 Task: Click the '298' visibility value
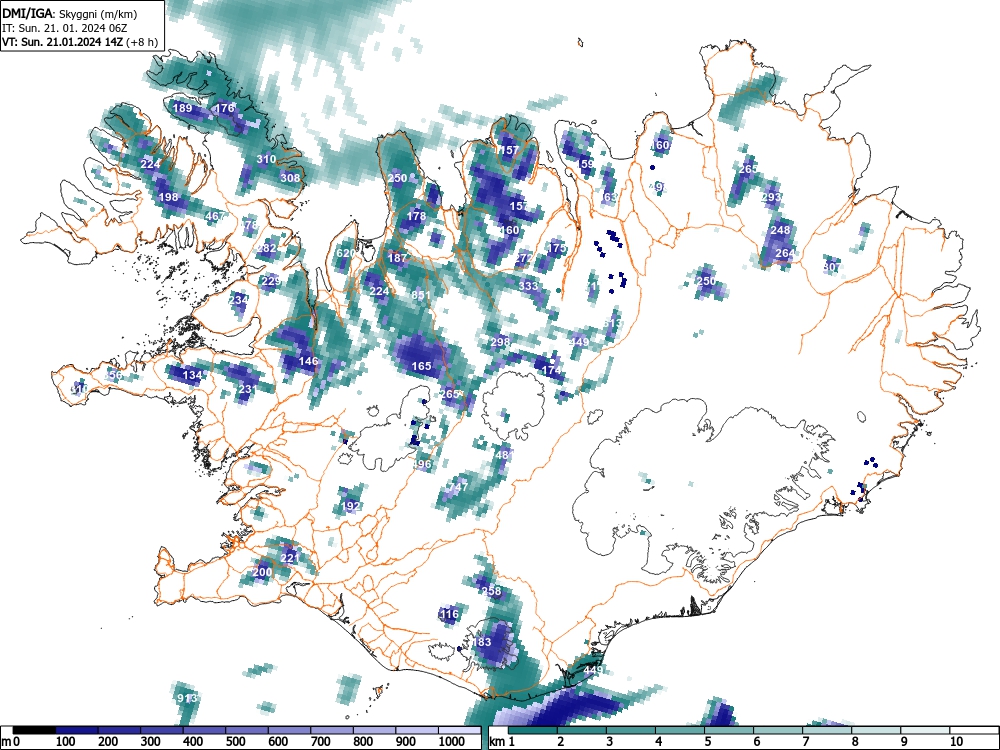tap(501, 342)
